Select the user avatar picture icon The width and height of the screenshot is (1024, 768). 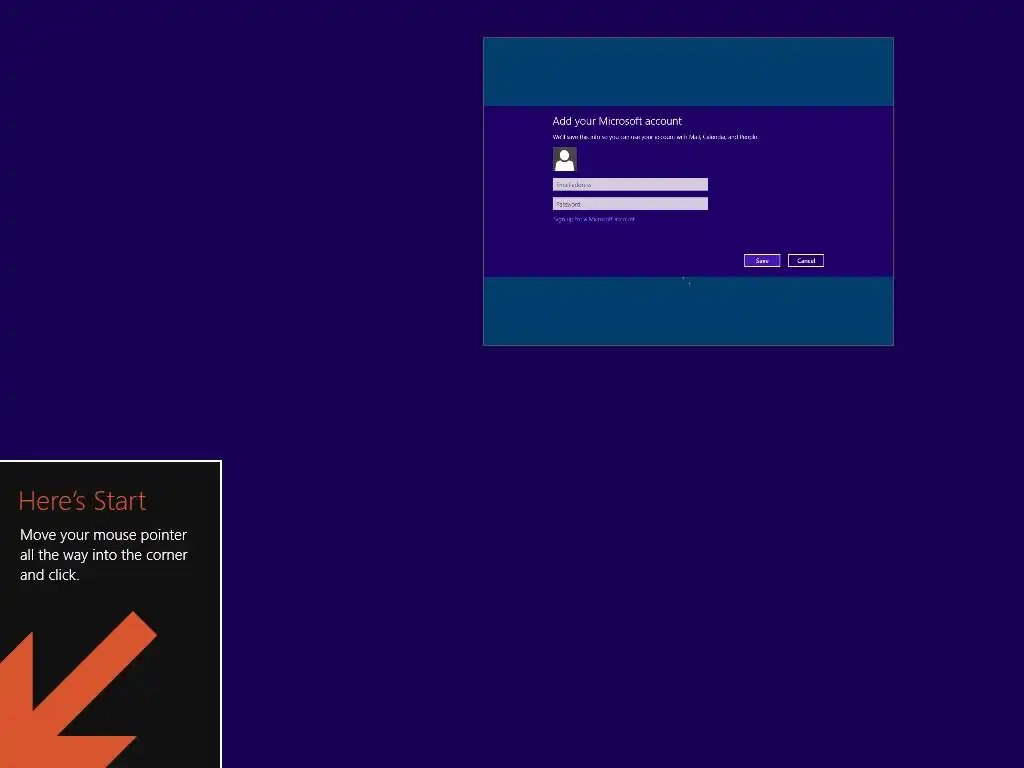tap(565, 159)
